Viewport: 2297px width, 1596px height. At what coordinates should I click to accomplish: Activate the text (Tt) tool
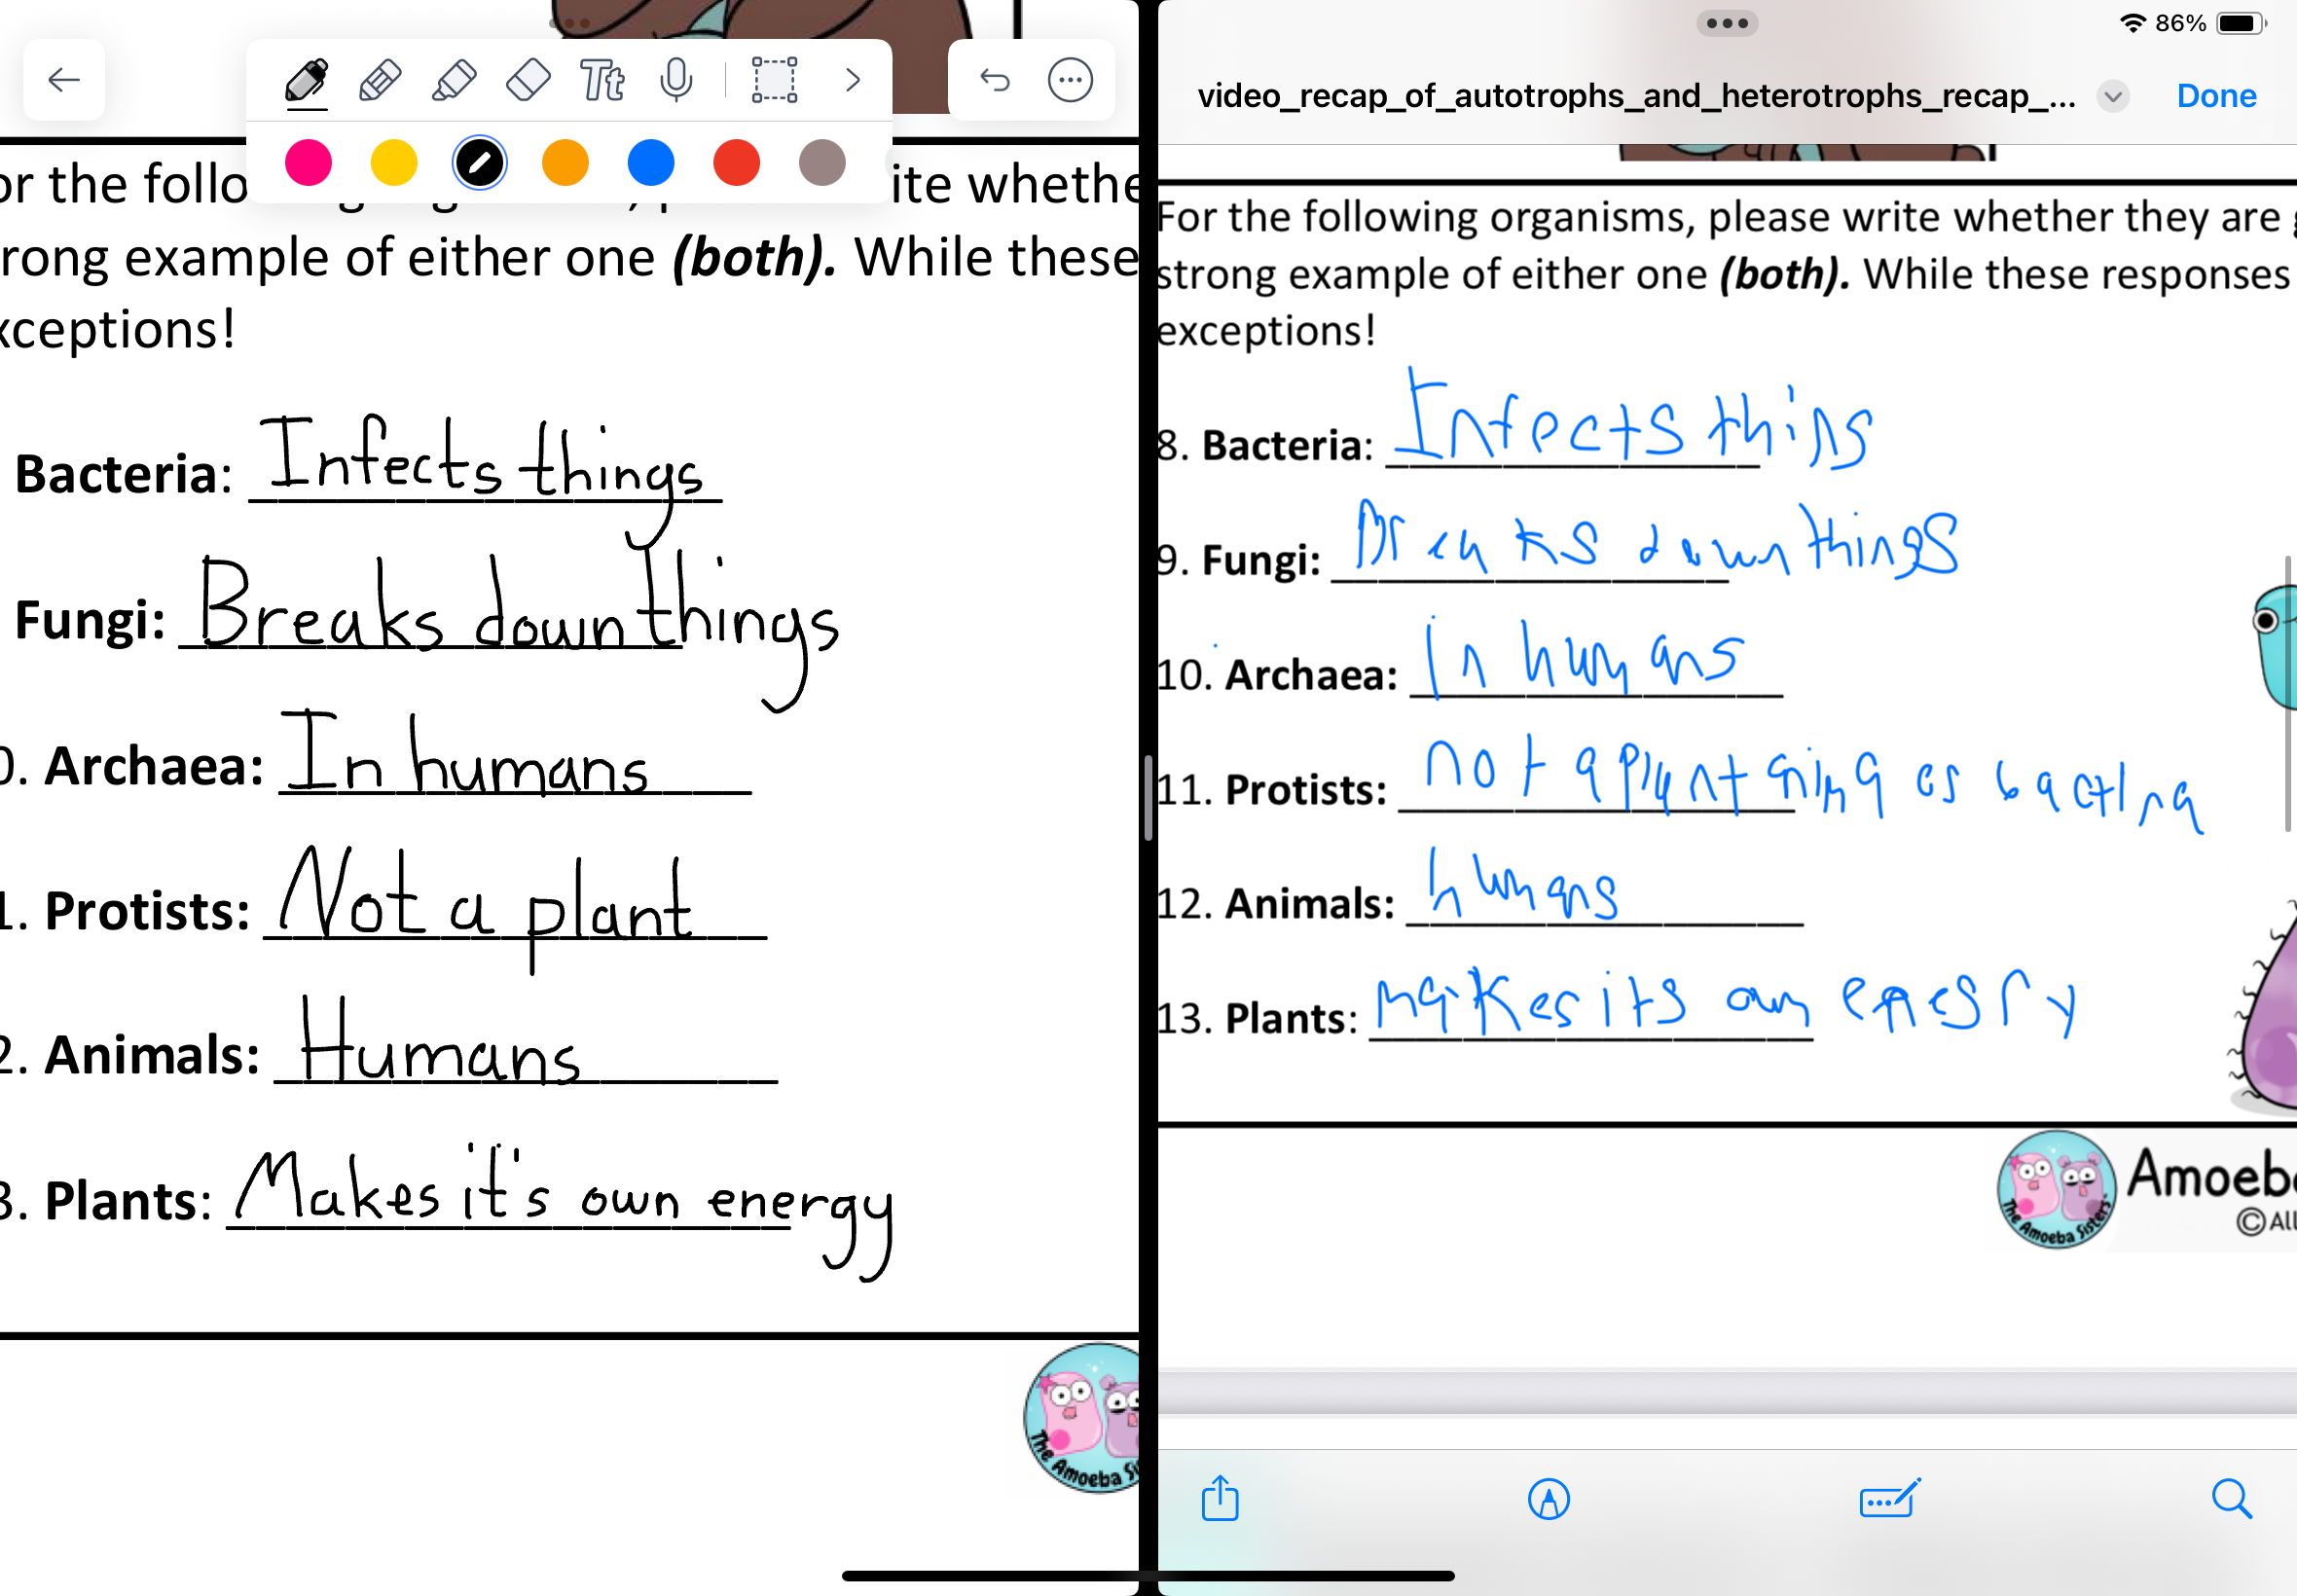pos(602,80)
